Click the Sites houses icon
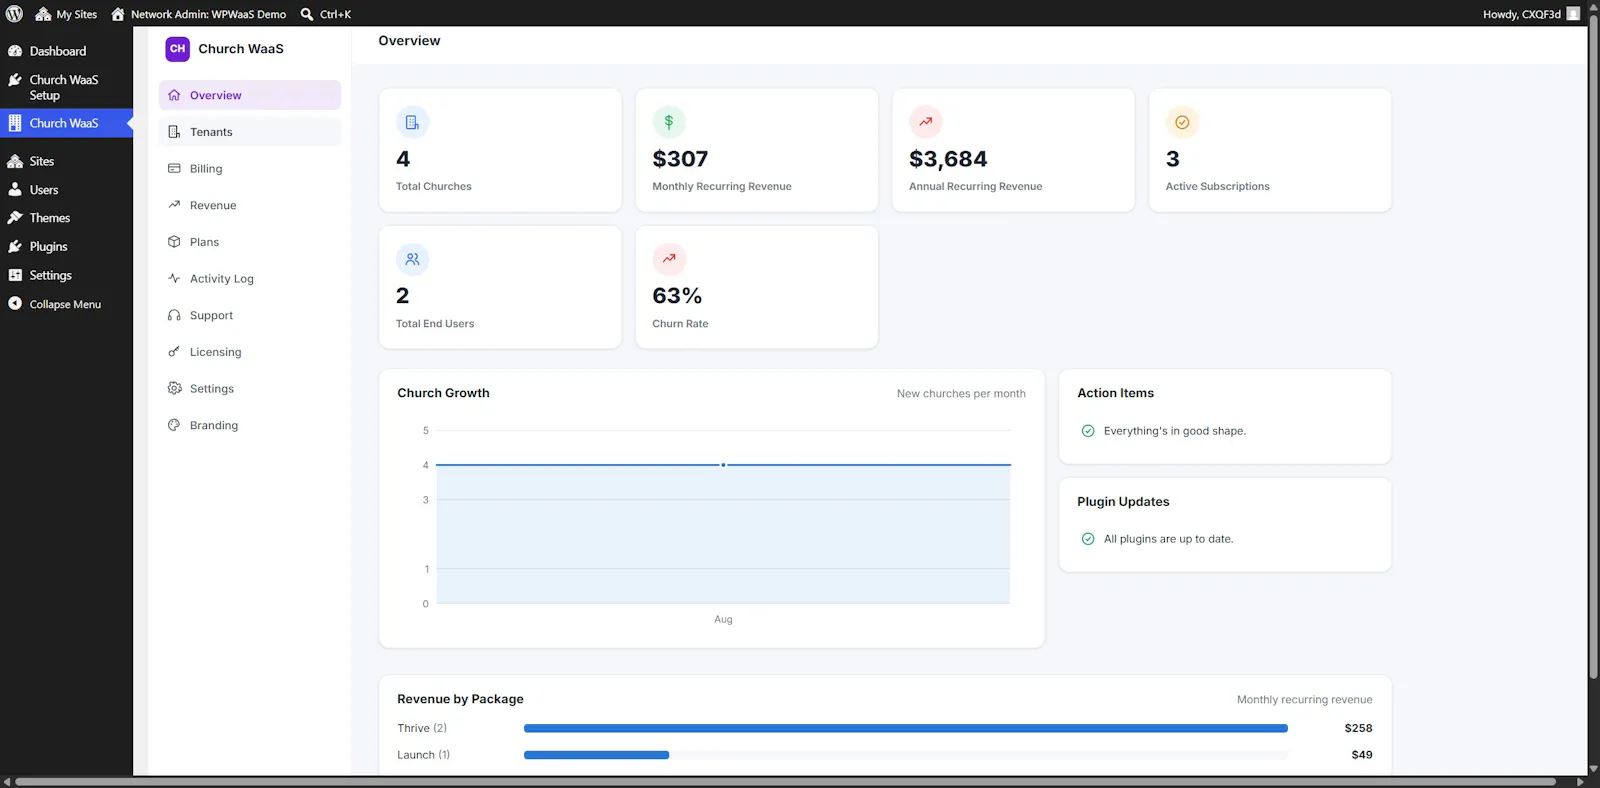 tap(15, 161)
